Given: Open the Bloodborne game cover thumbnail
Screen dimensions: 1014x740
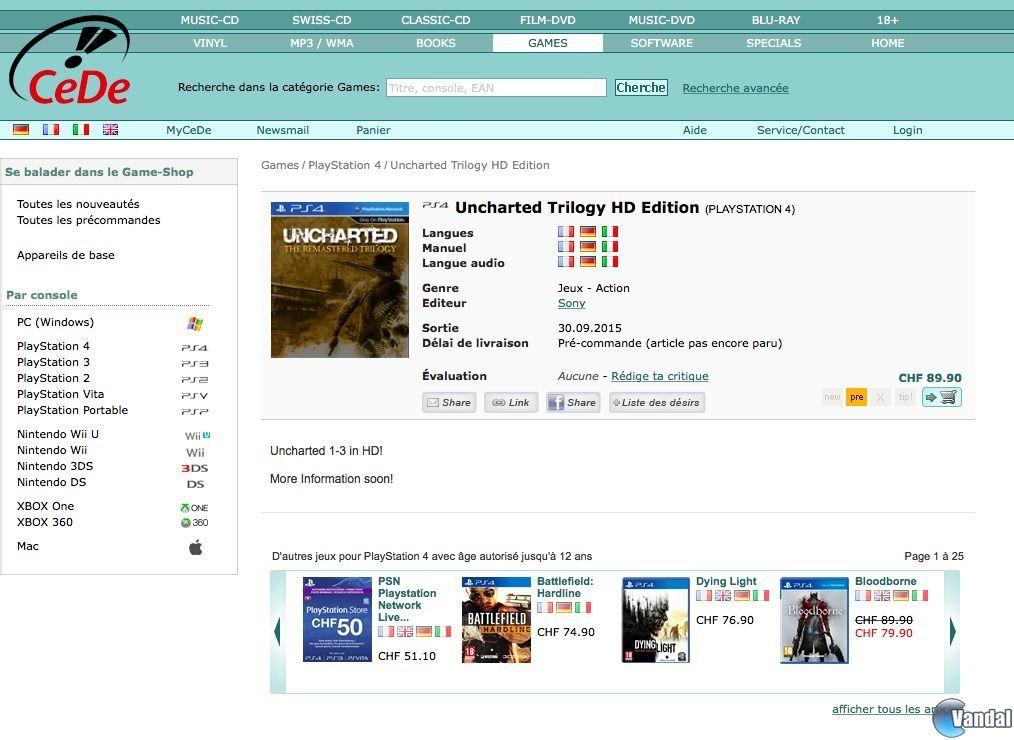Looking at the screenshot, I should click(x=814, y=620).
